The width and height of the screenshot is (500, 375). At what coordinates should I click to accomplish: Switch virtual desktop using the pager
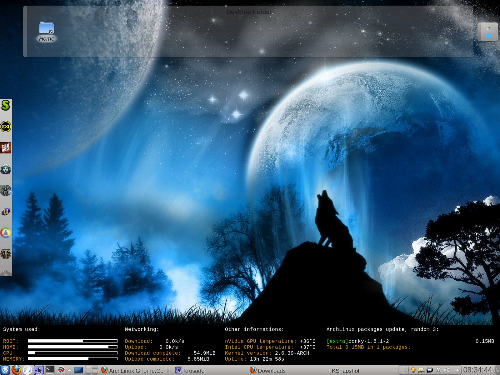coord(92,370)
